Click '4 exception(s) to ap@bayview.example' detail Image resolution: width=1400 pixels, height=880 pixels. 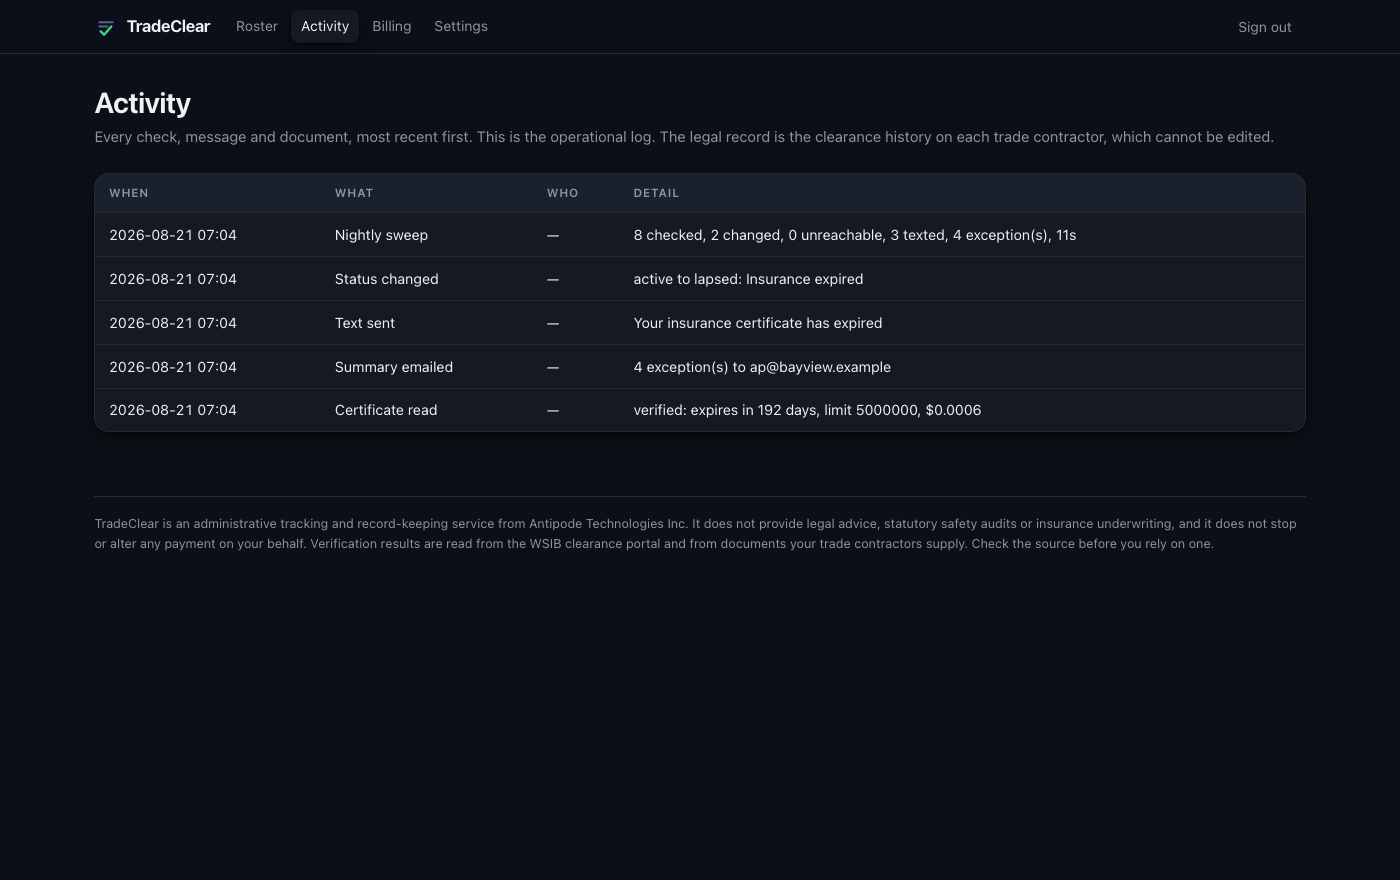[x=762, y=367]
